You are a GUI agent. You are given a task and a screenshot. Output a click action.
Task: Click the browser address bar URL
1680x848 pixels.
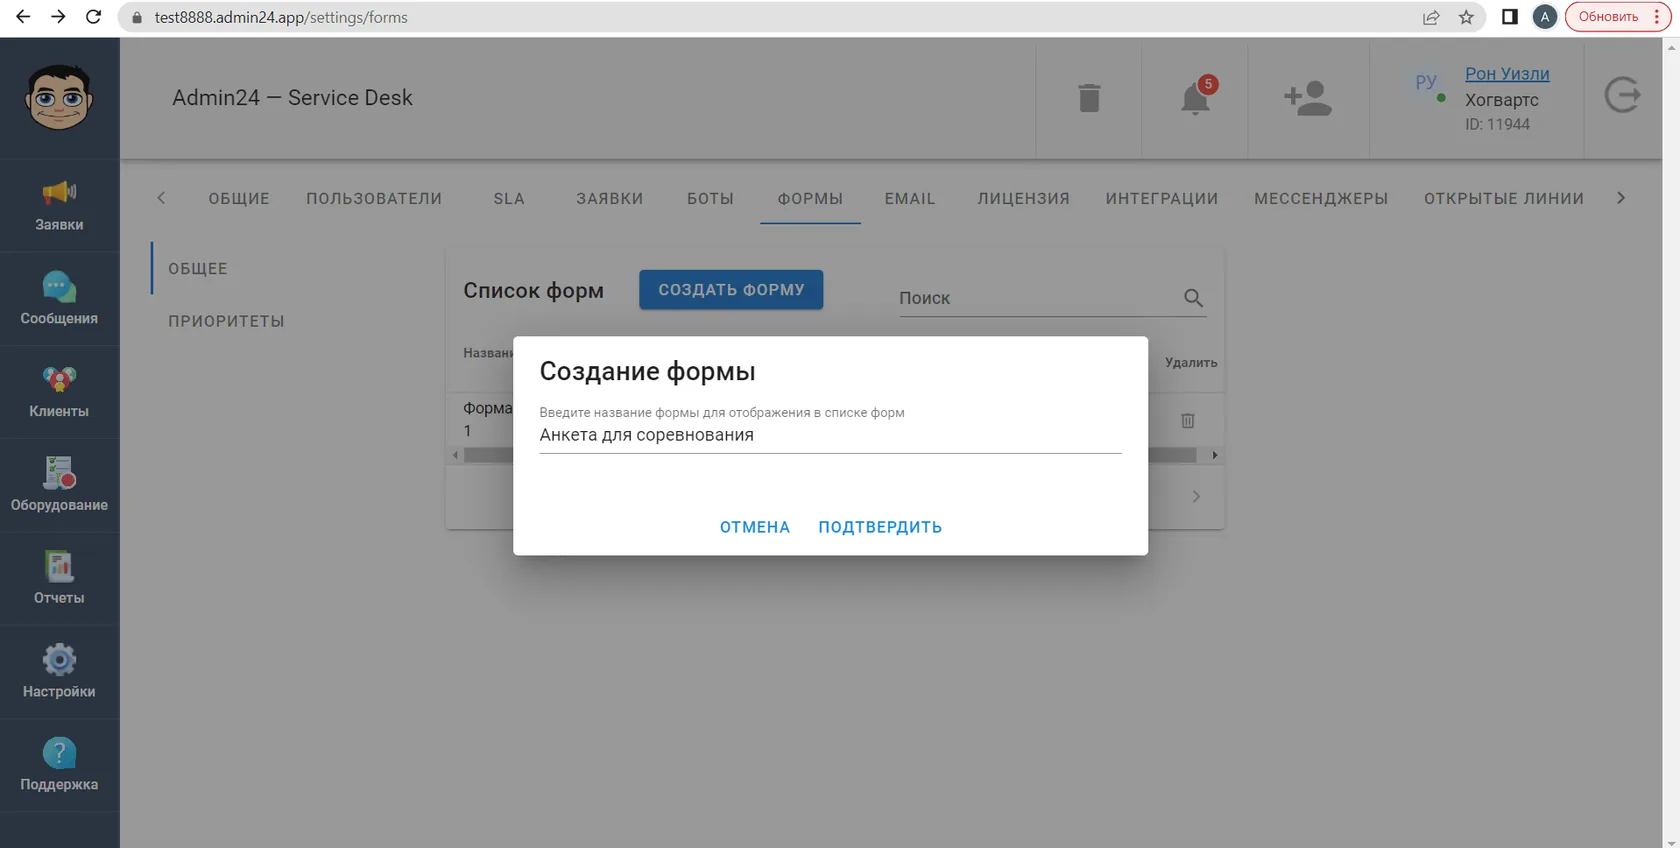(281, 17)
